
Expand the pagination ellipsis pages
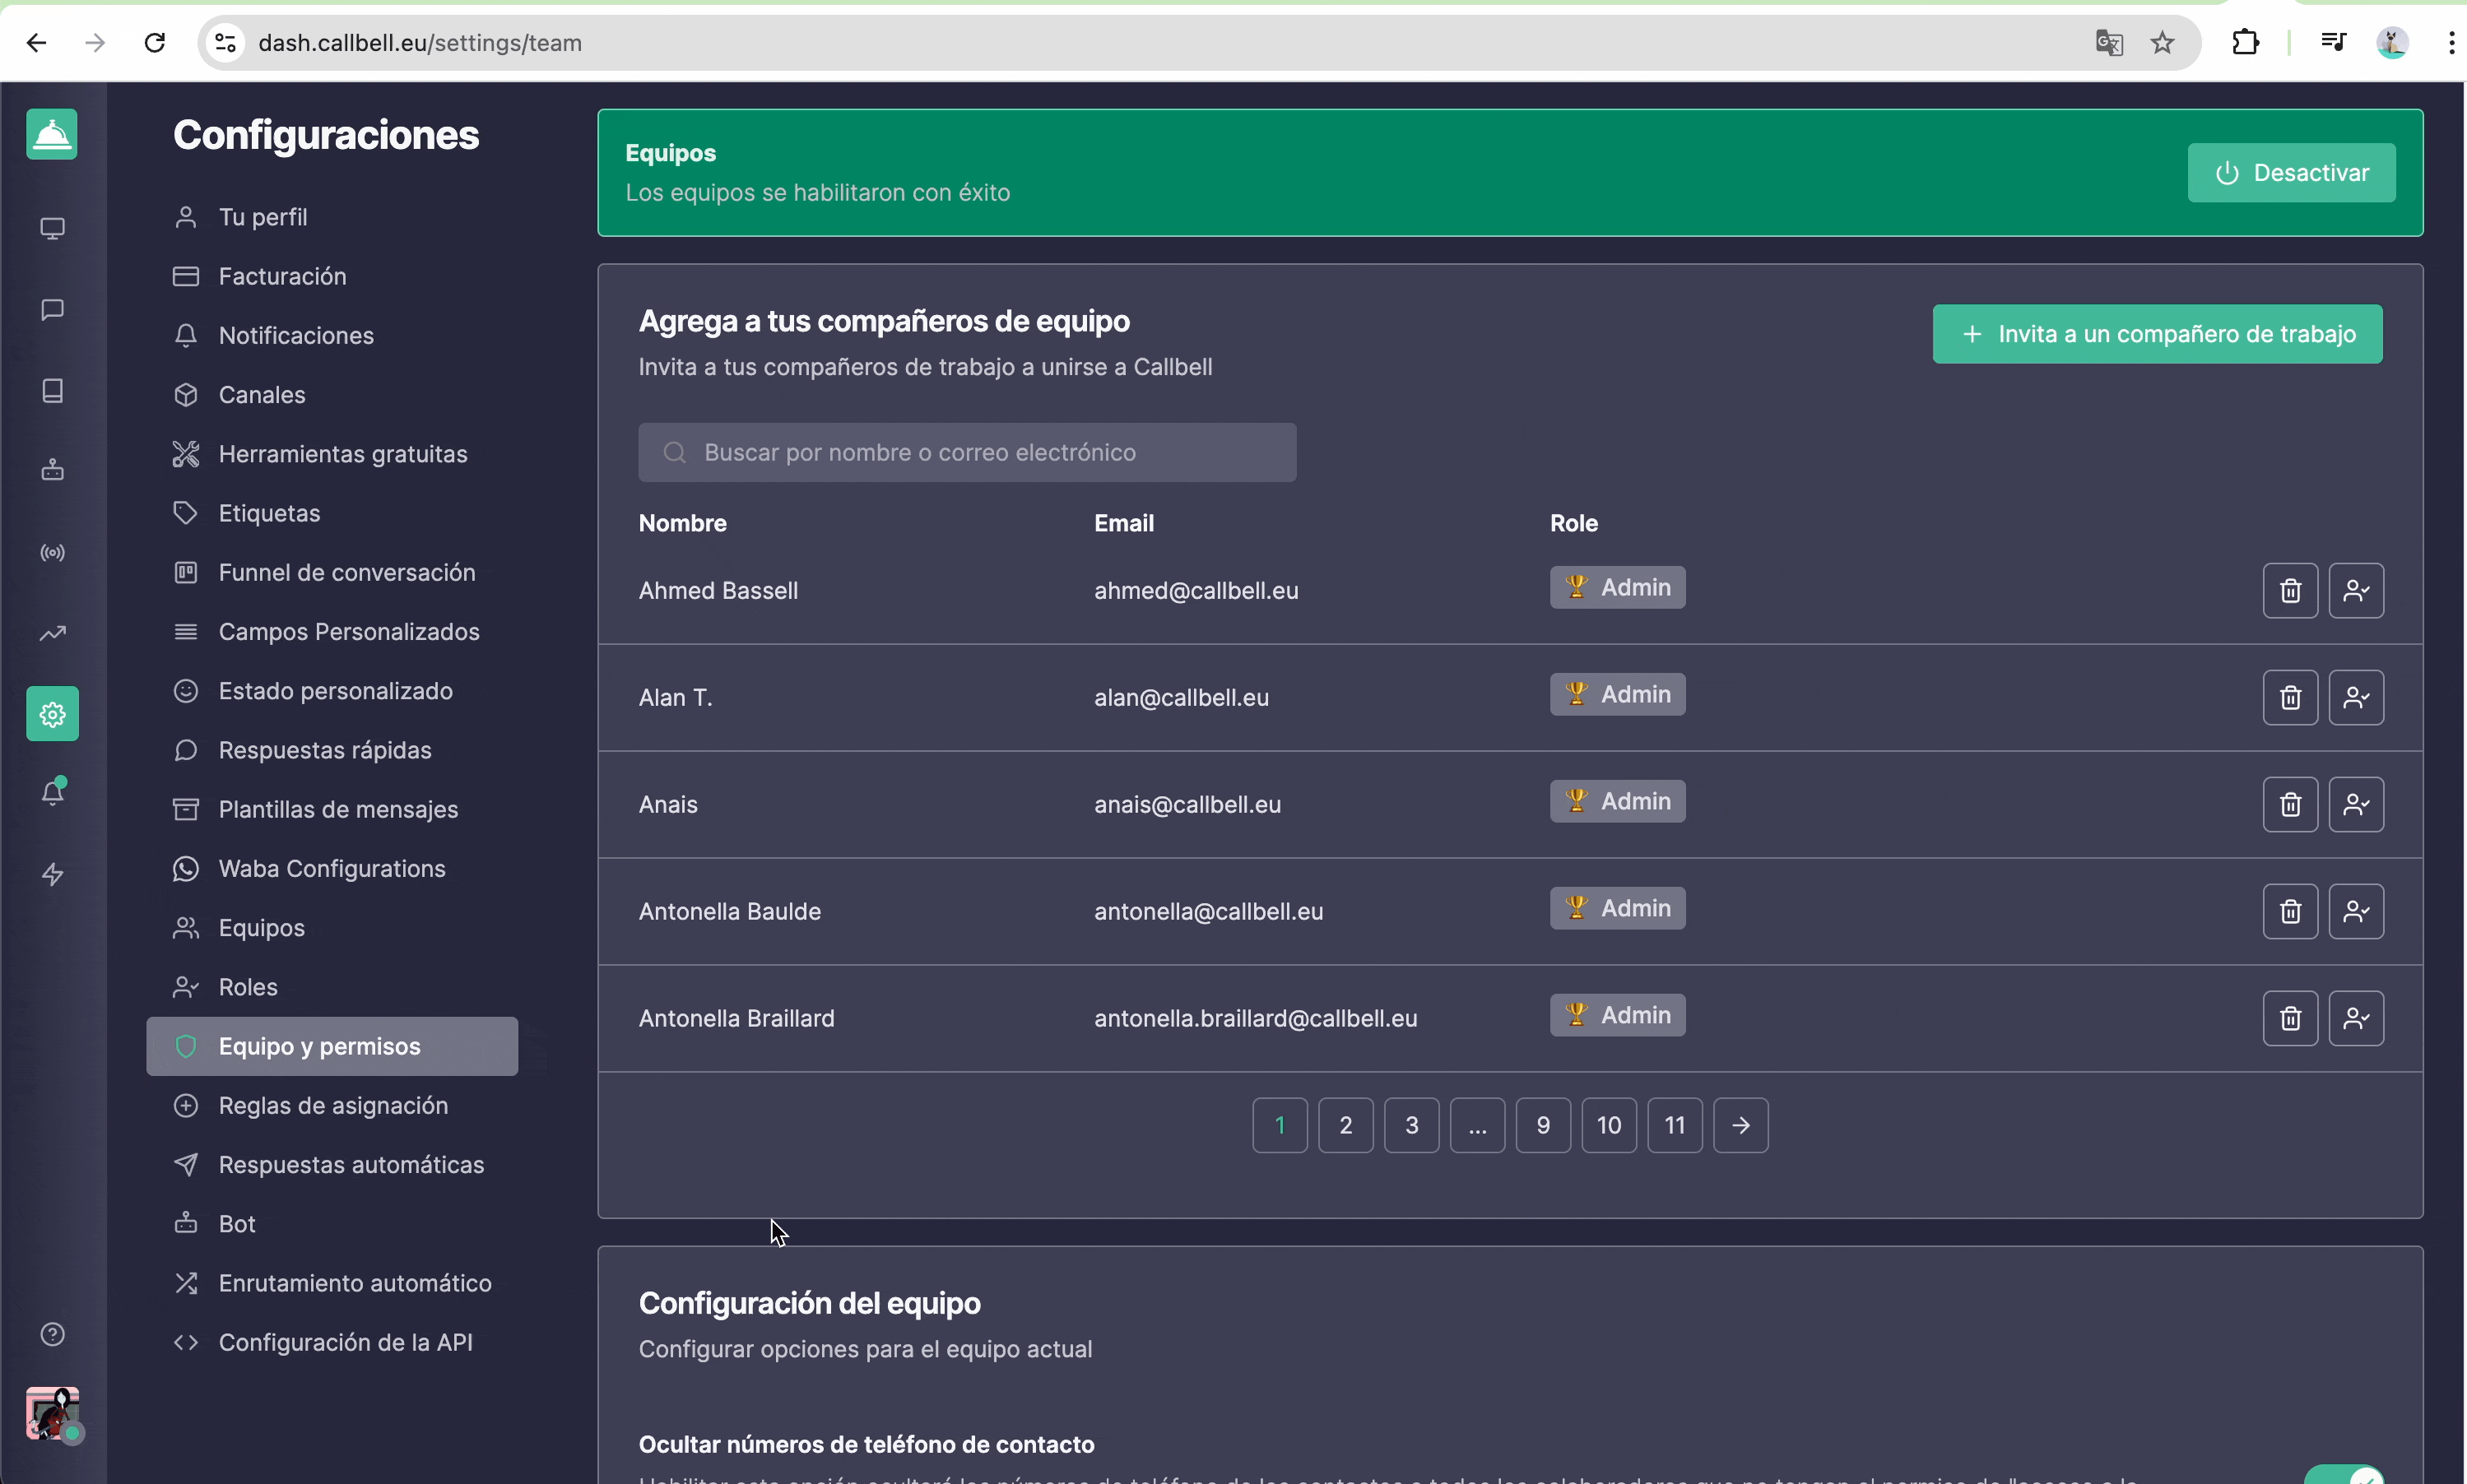[1477, 1126]
